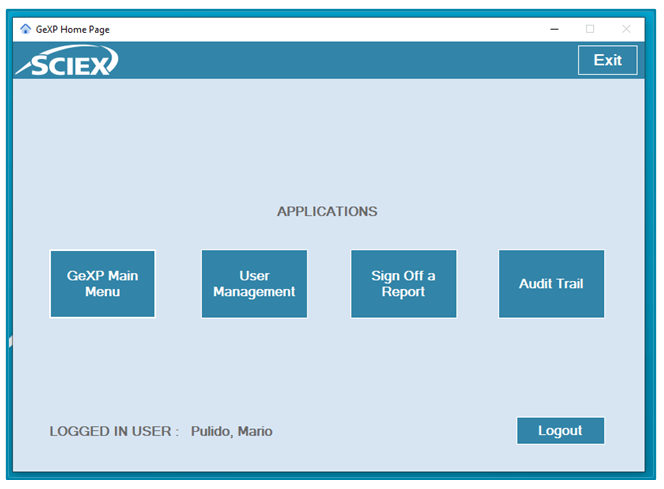Click empty space between user name and Logout
The width and height of the screenshot is (664, 489).
click(395, 432)
